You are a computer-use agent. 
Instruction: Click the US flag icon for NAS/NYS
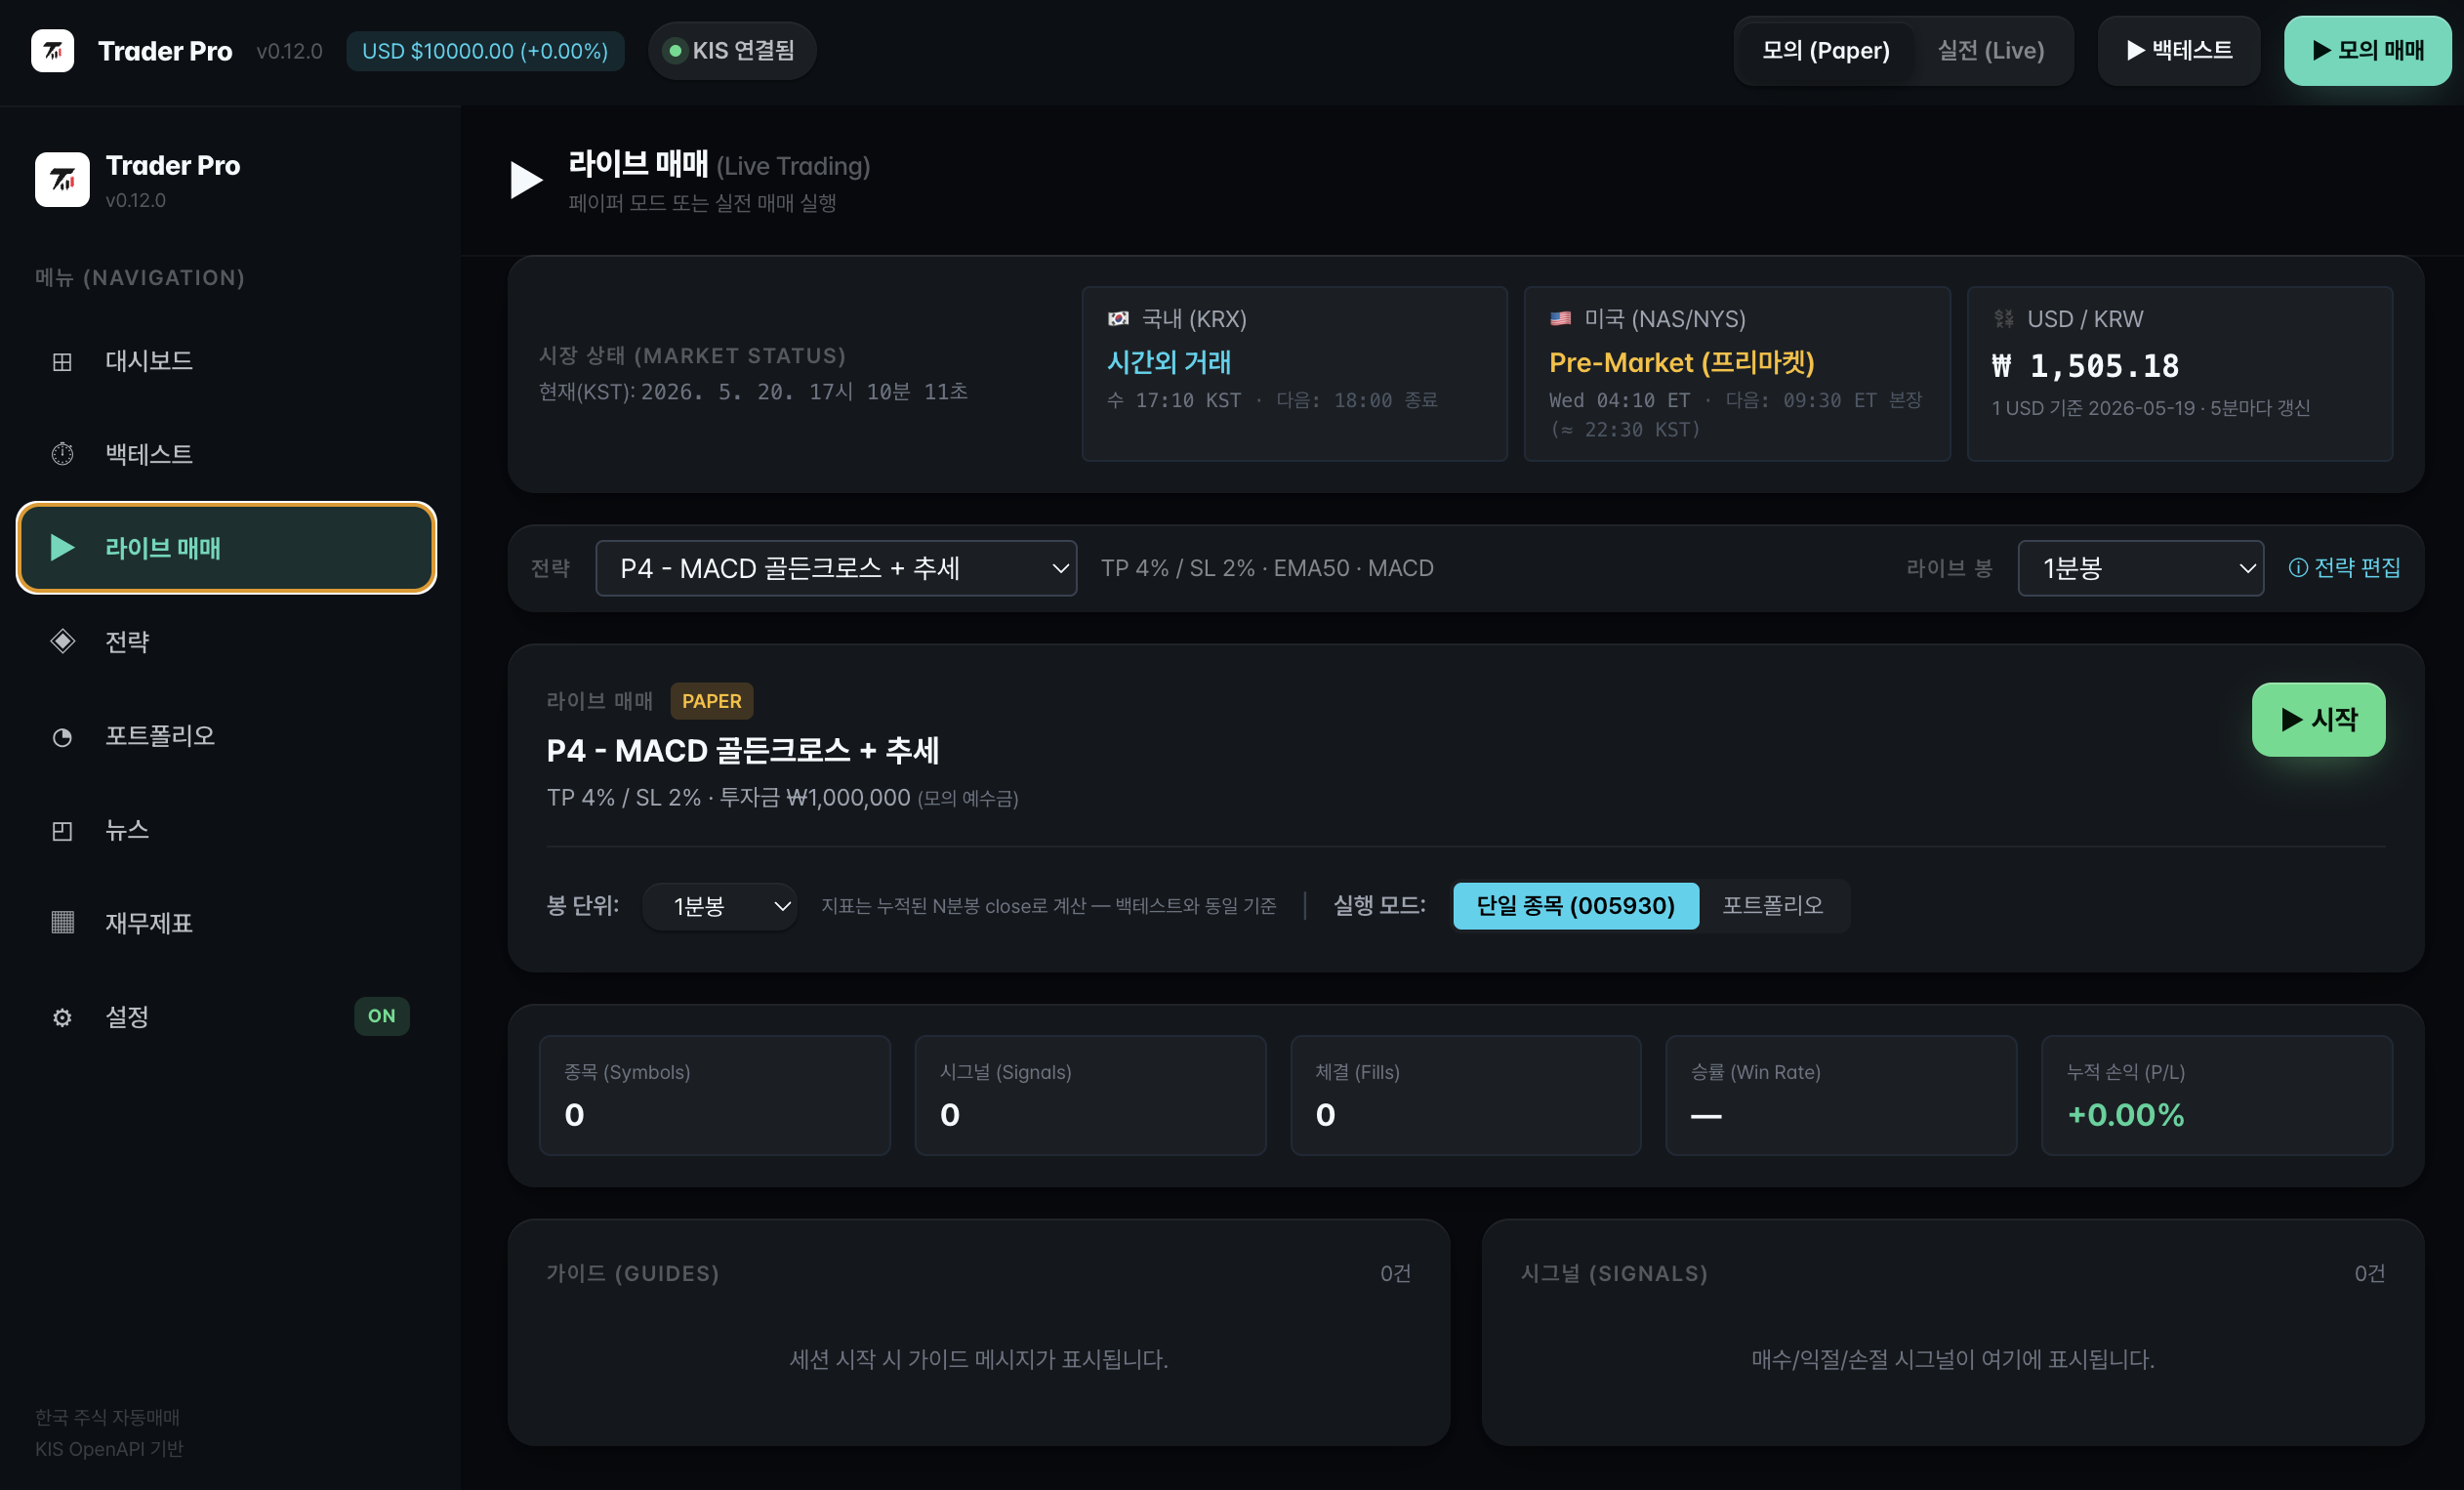coord(1560,319)
